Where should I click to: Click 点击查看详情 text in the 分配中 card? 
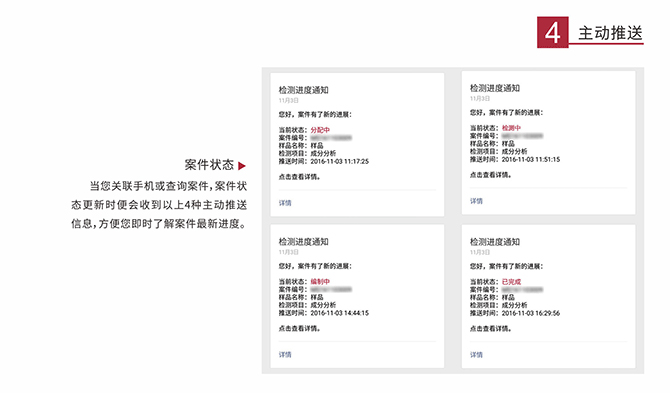pyautogui.click(x=299, y=177)
